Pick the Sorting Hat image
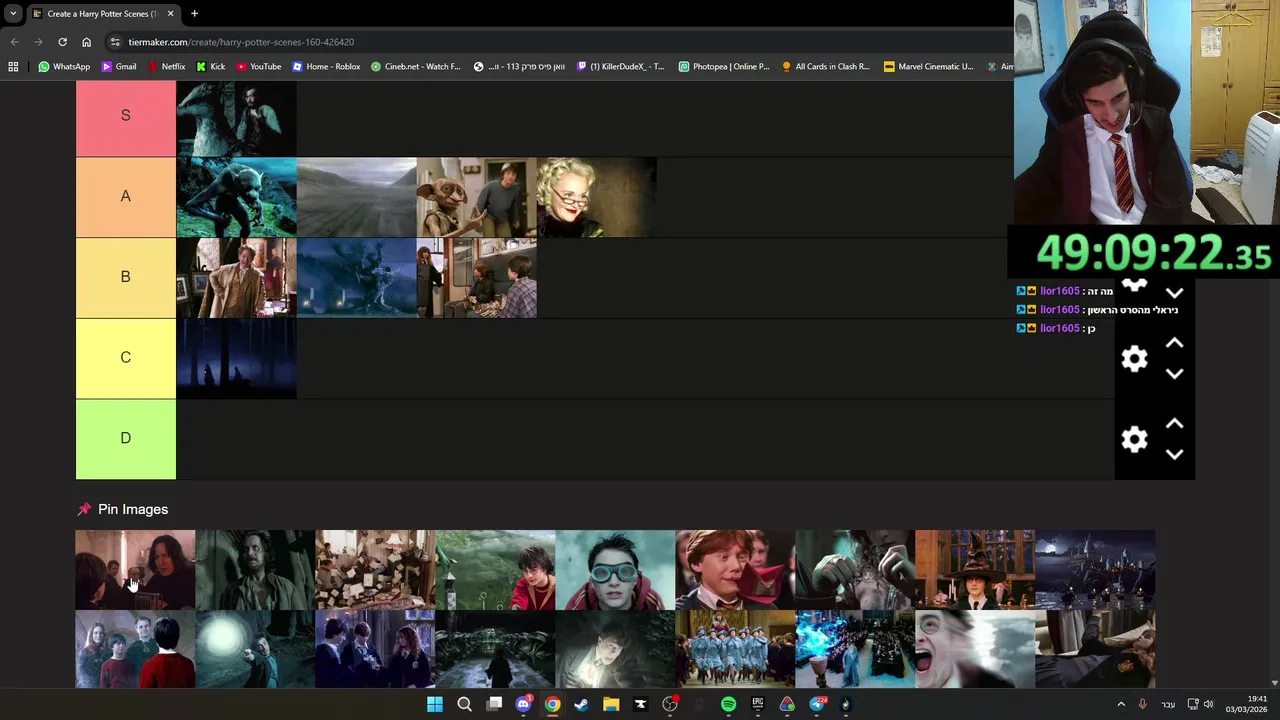The height and width of the screenshot is (720, 1280). click(x=975, y=569)
